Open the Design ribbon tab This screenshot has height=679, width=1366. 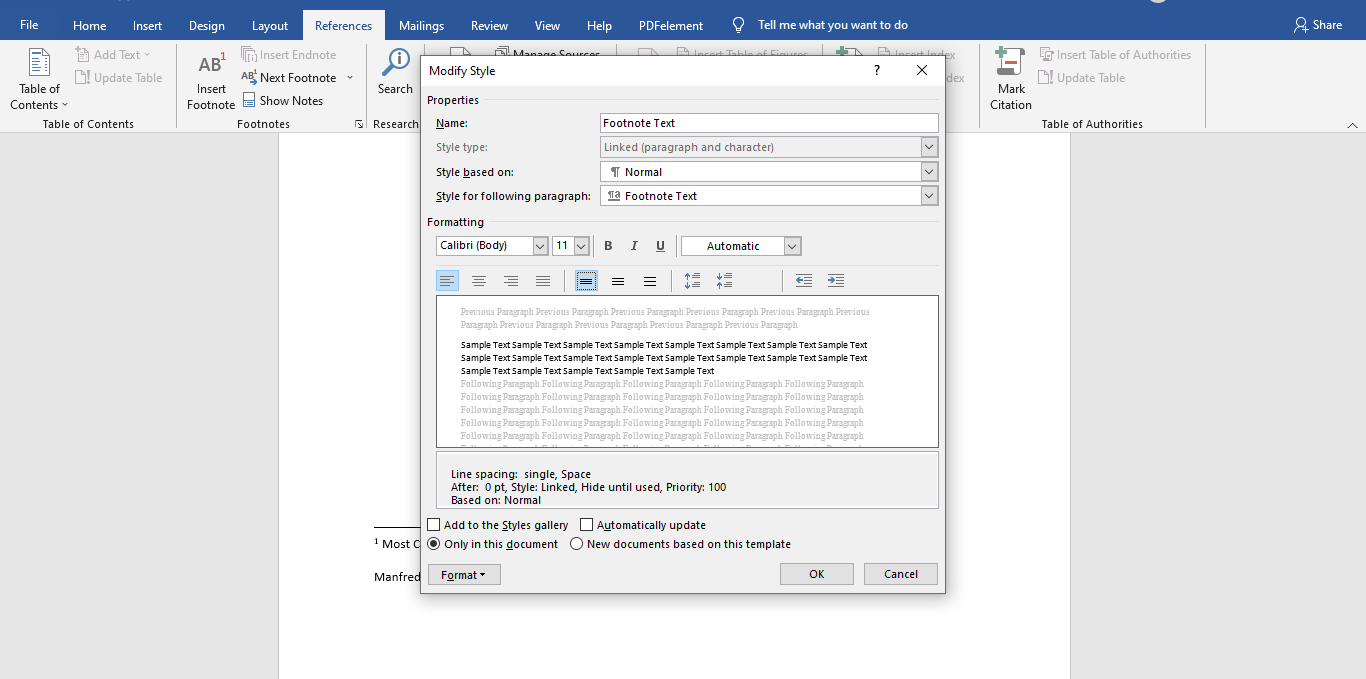click(206, 25)
